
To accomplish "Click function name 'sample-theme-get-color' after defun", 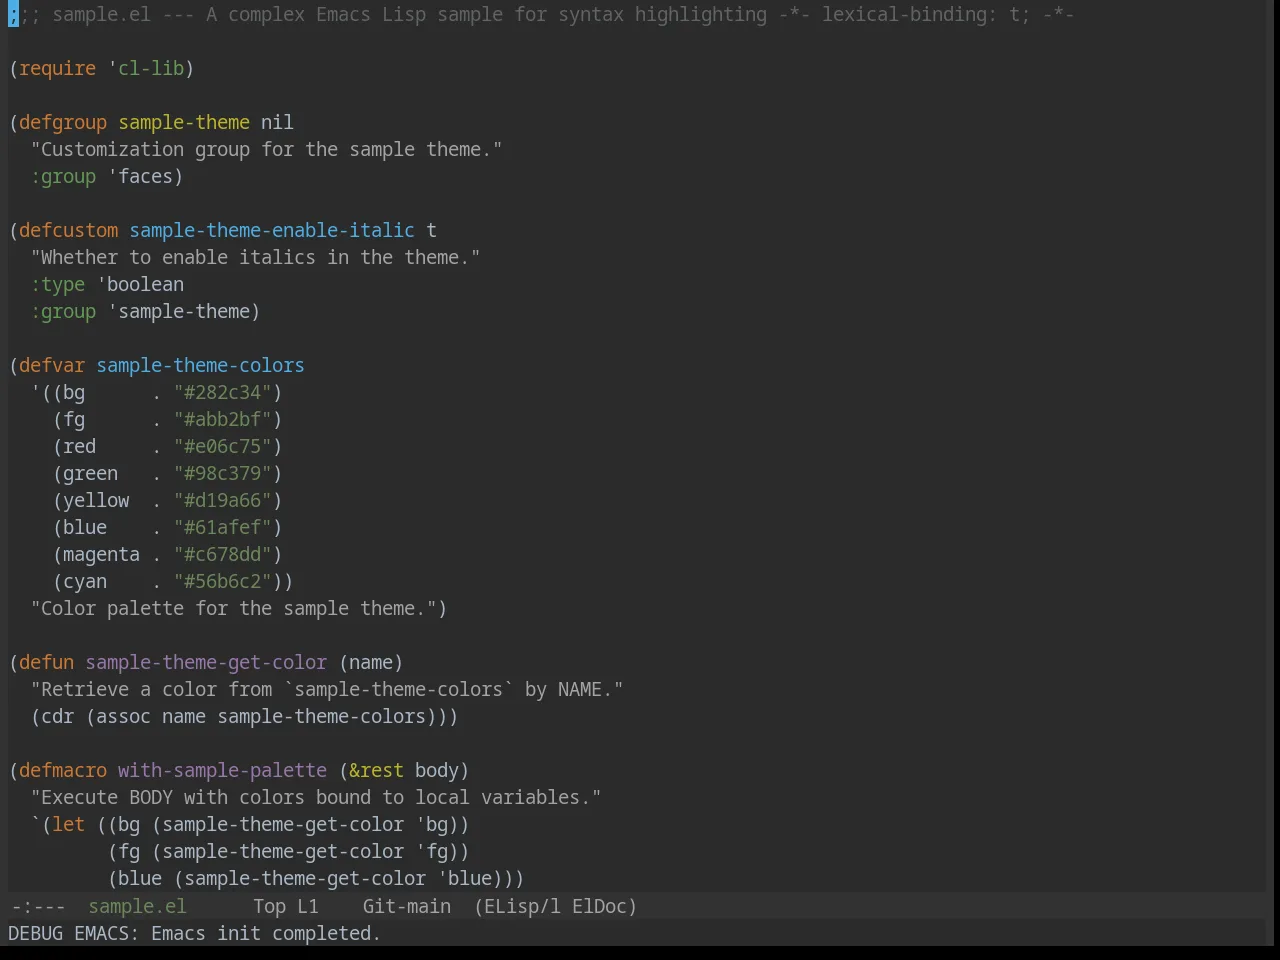I will (x=206, y=662).
